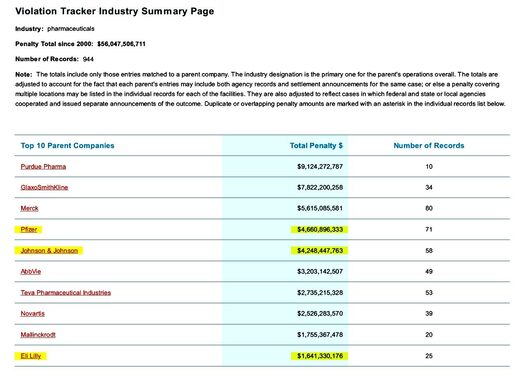Open the highlighted Eli Lilly link
Viewport: 520px width, 373px height.
pyautogui.click(x=31, y=356)
